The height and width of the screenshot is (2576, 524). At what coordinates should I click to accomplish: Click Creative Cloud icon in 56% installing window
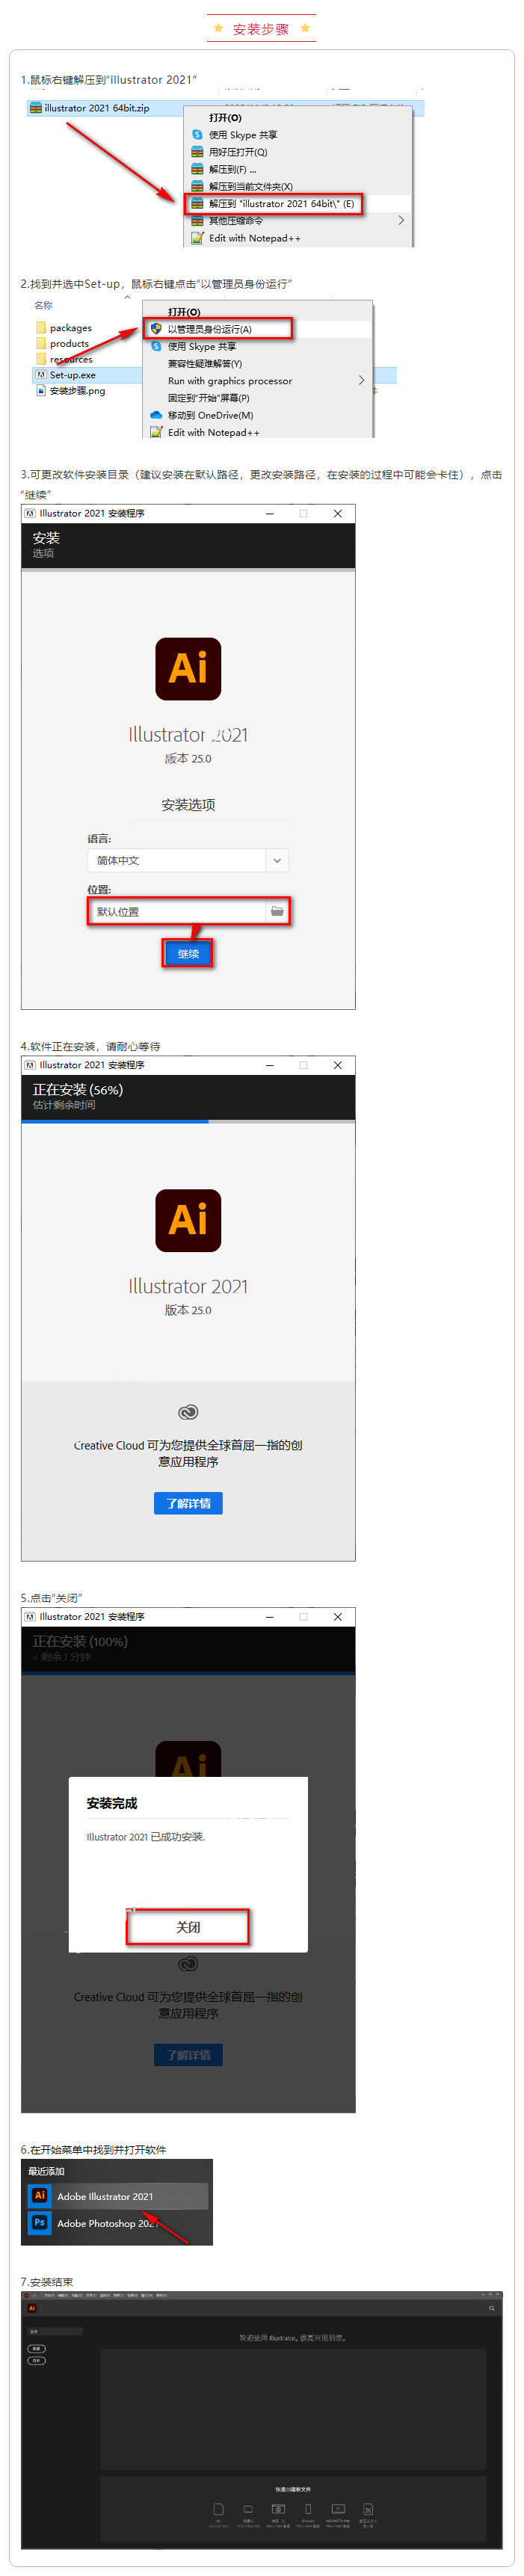(x=188, y=1412)
